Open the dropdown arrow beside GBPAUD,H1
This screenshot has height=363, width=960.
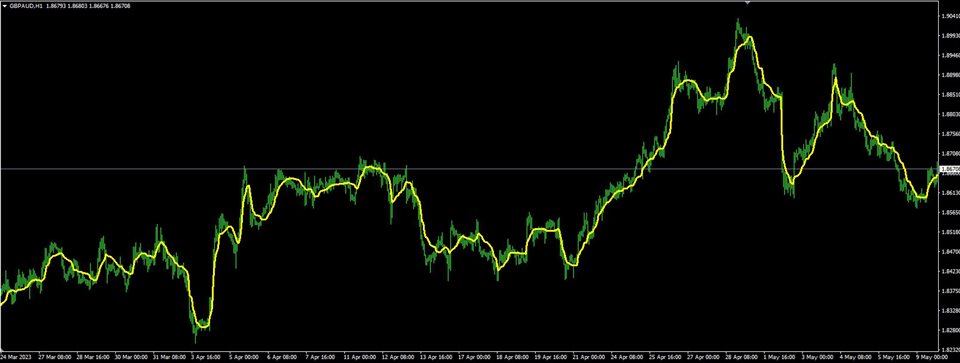pos(4,6)
